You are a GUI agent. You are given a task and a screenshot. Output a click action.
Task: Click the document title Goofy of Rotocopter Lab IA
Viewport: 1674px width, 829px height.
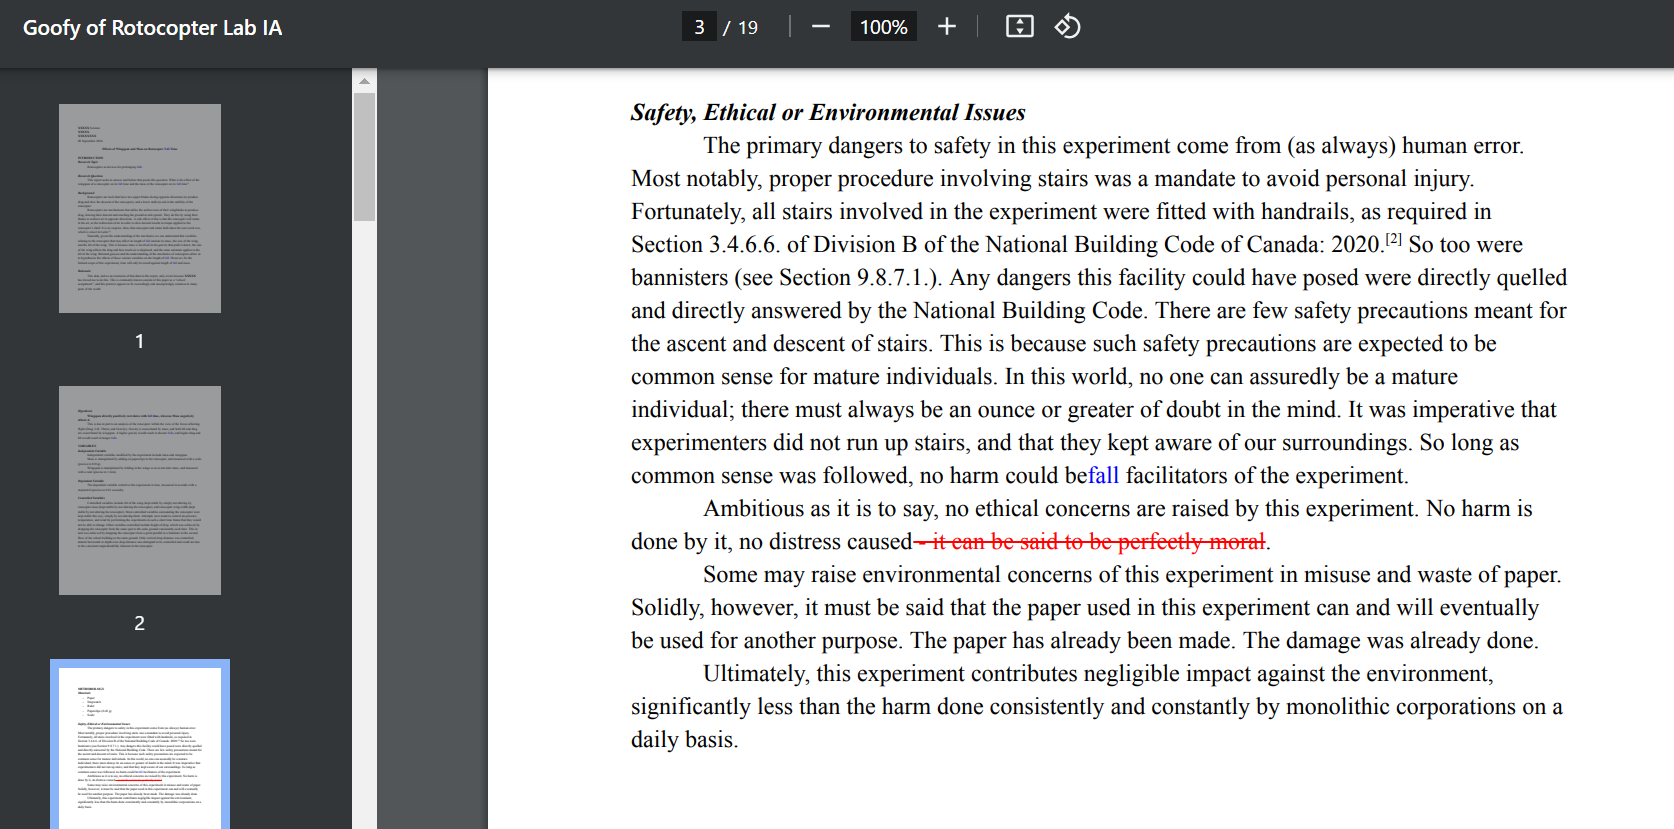[x=152, y=28]
